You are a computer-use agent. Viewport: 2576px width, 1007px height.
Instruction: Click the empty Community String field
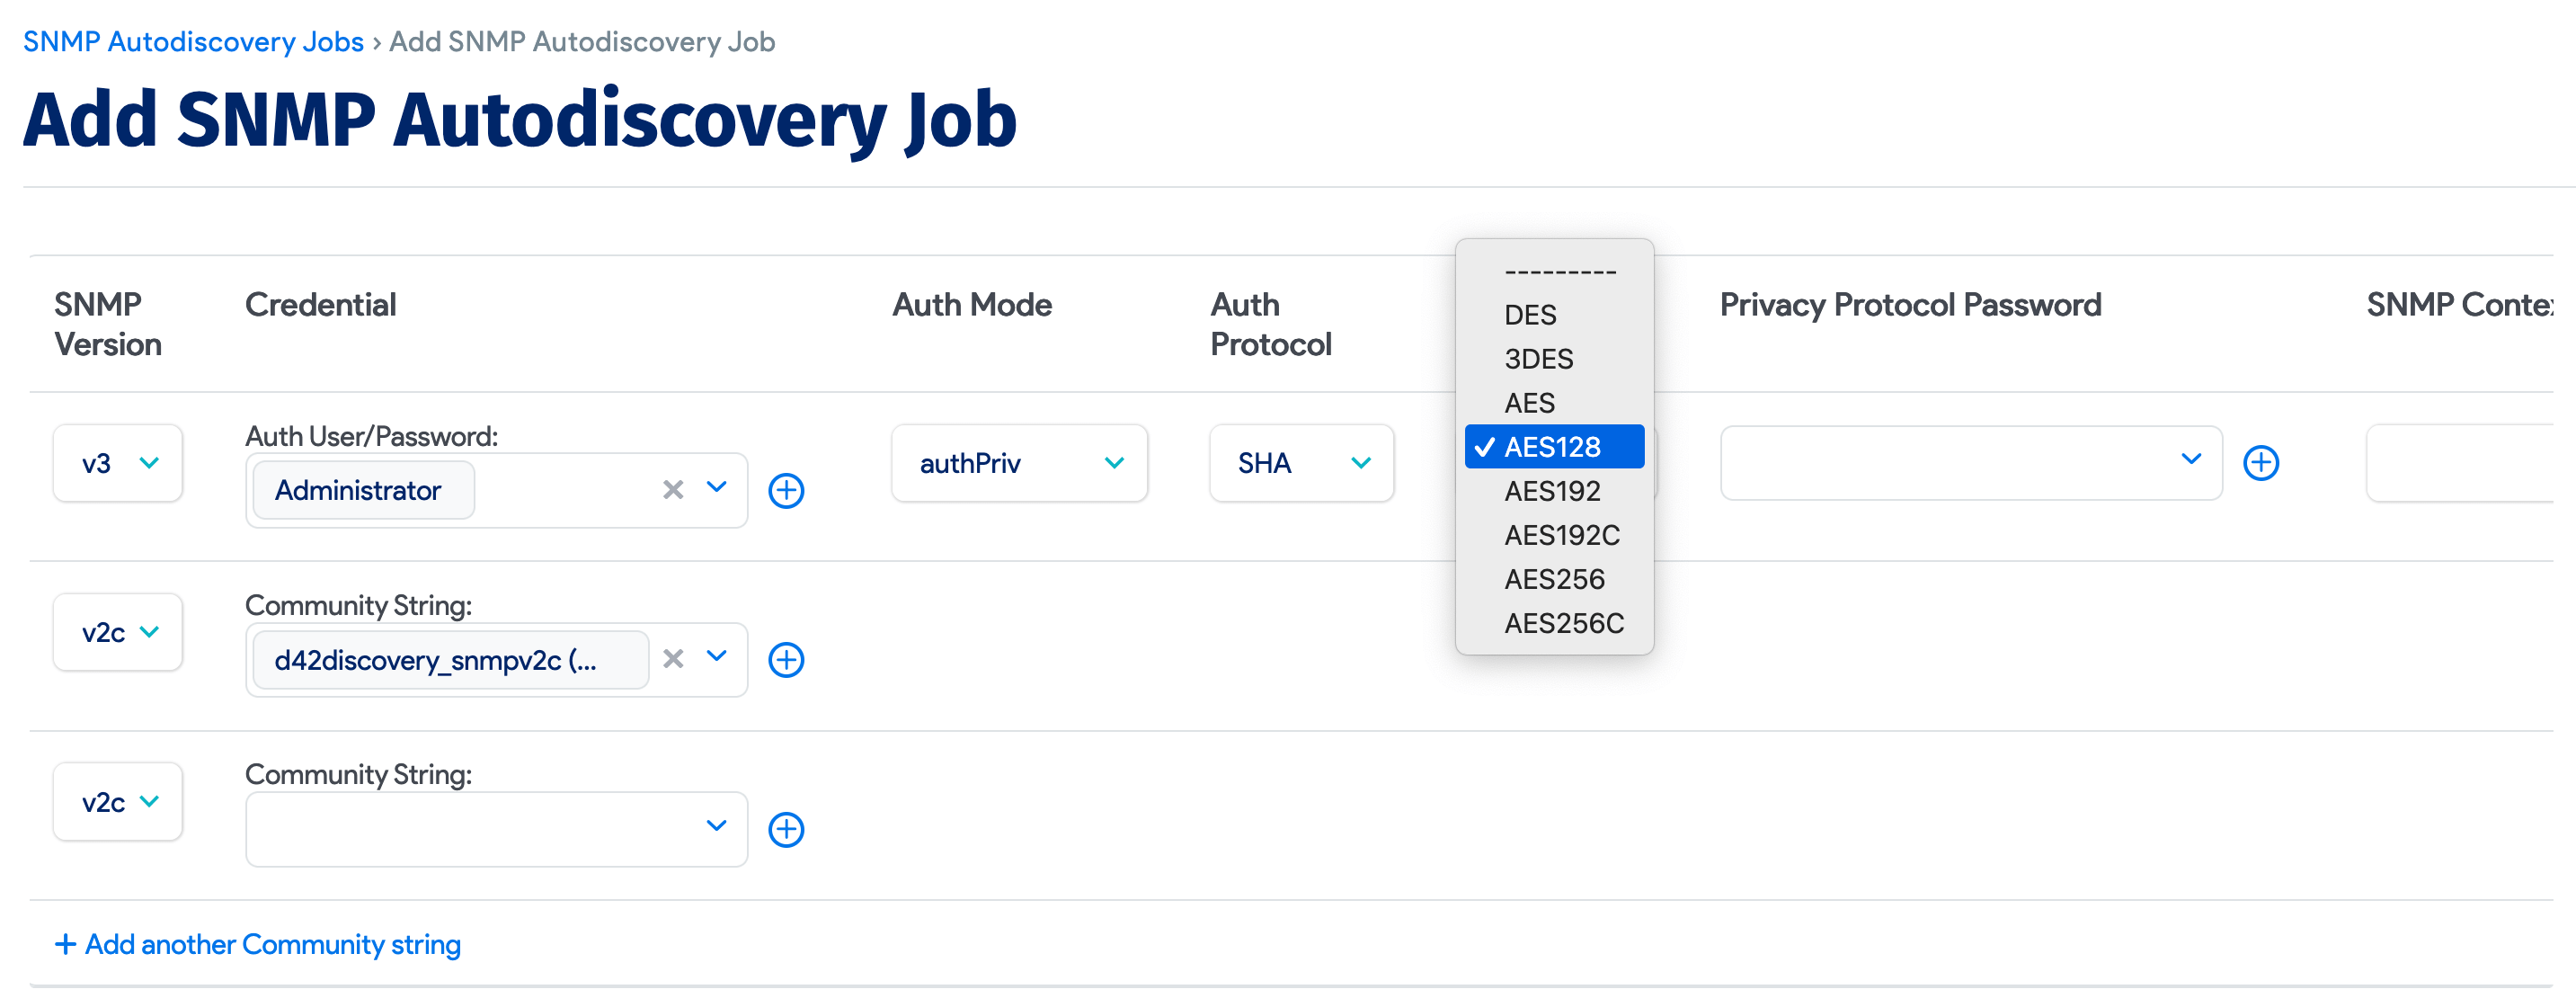click(x=470, y=828)
